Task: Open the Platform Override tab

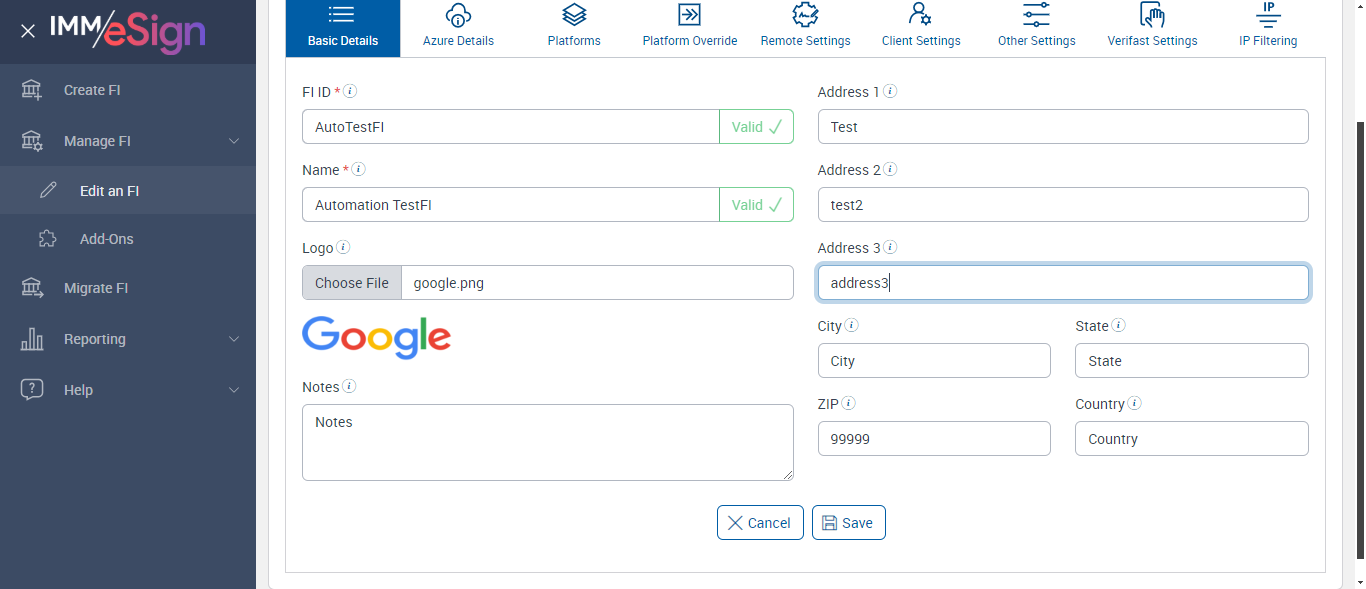Action: 690,28
